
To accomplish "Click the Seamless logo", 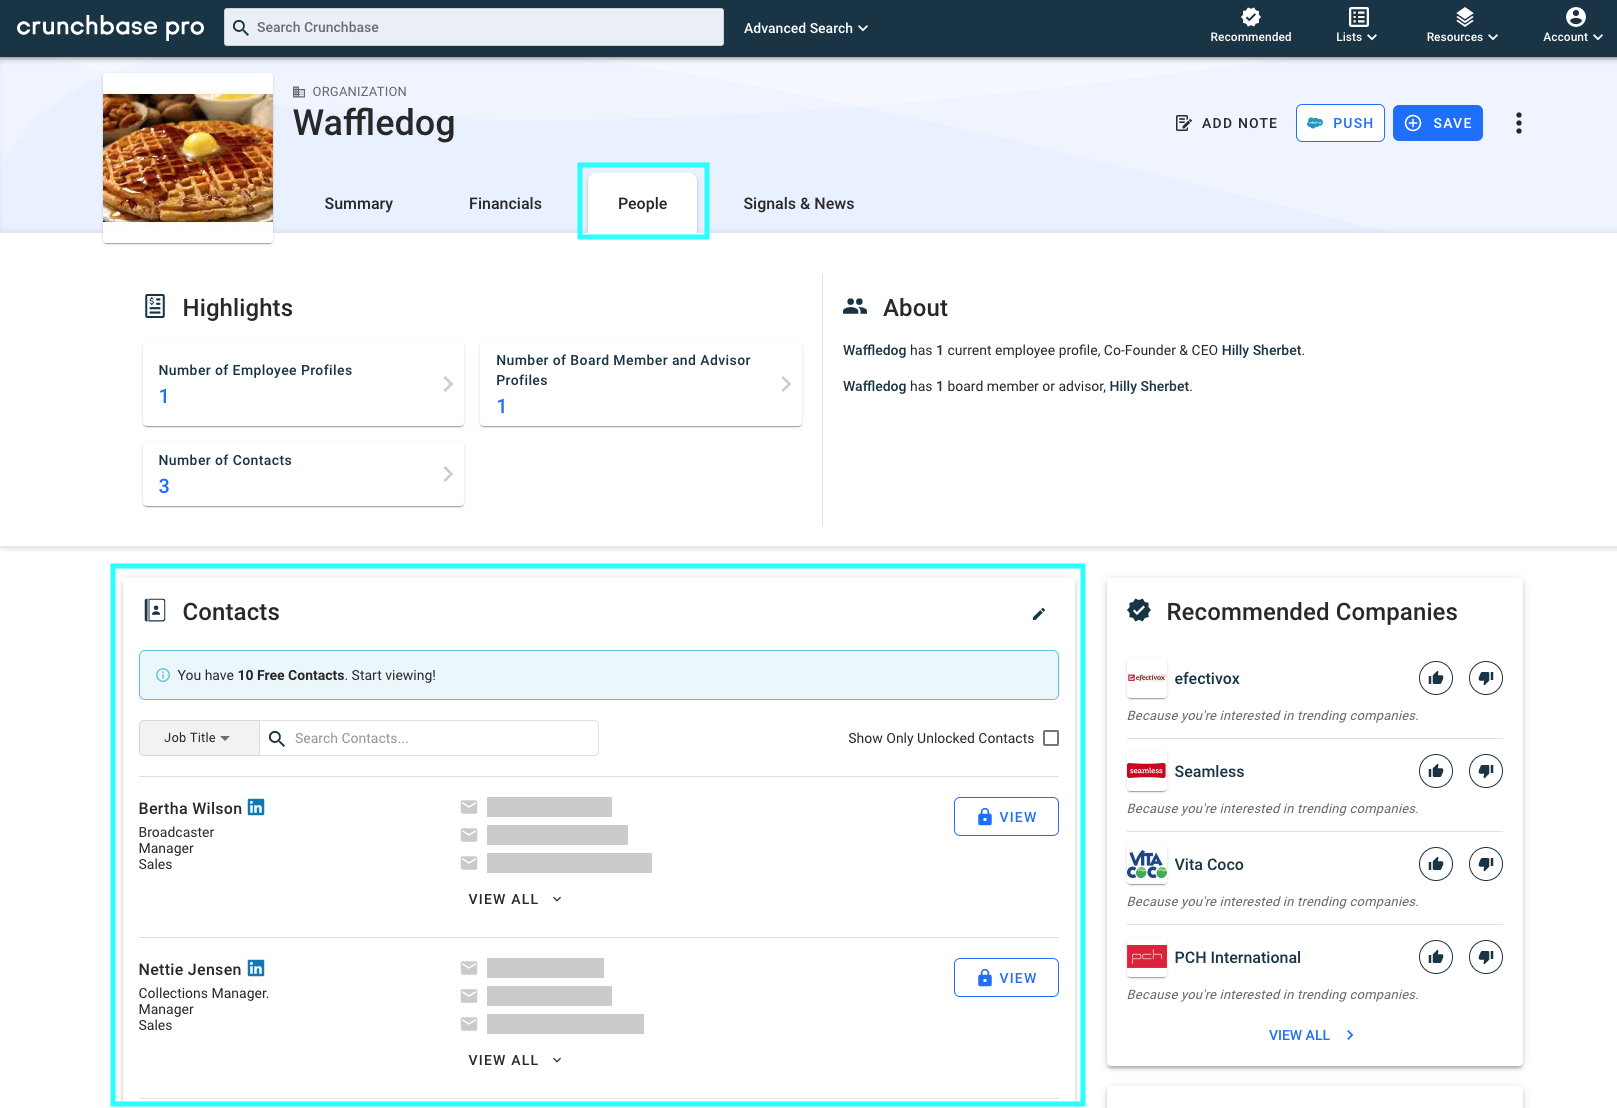I will [1147, 771].
